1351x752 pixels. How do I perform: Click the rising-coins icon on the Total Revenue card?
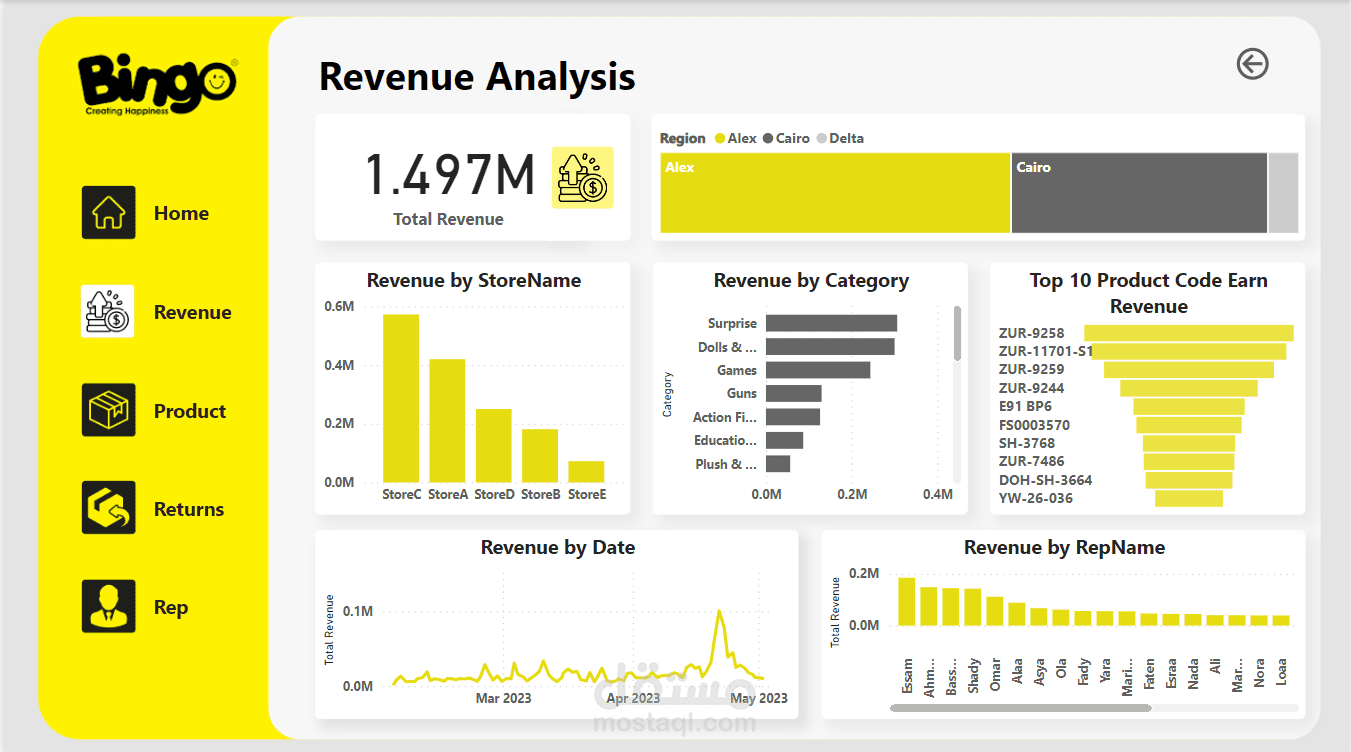pyautogui.click(x=582, y=177)
